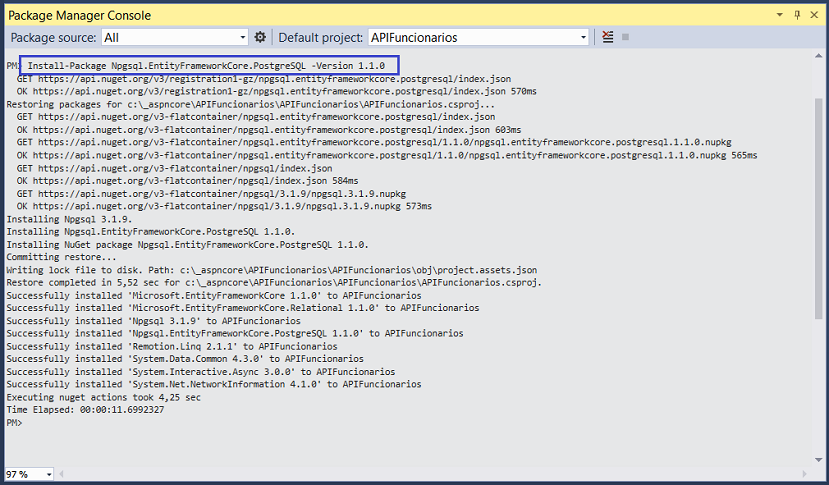
Task: Click the empty PM> prompt at bottom
Action: click(14, 423)
